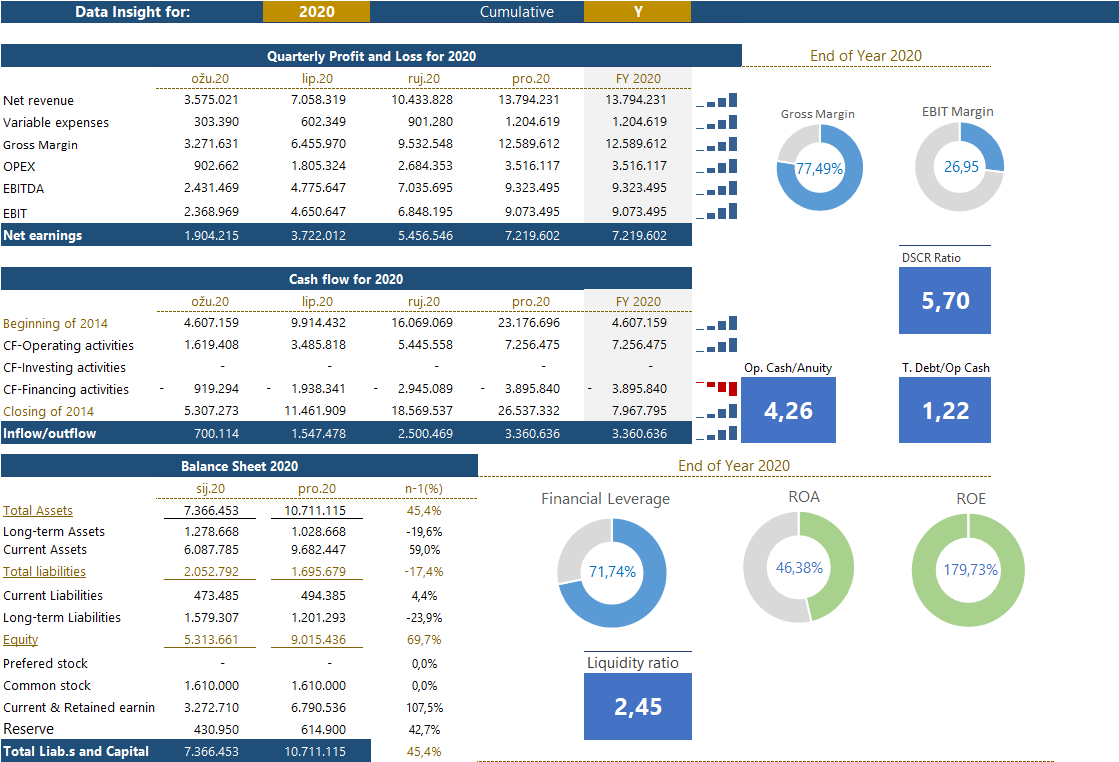The width and height of the screenshot is (1119, 762).
Task: Click the Financial Leverage donut chart
Action: click(x=611, y=572)
